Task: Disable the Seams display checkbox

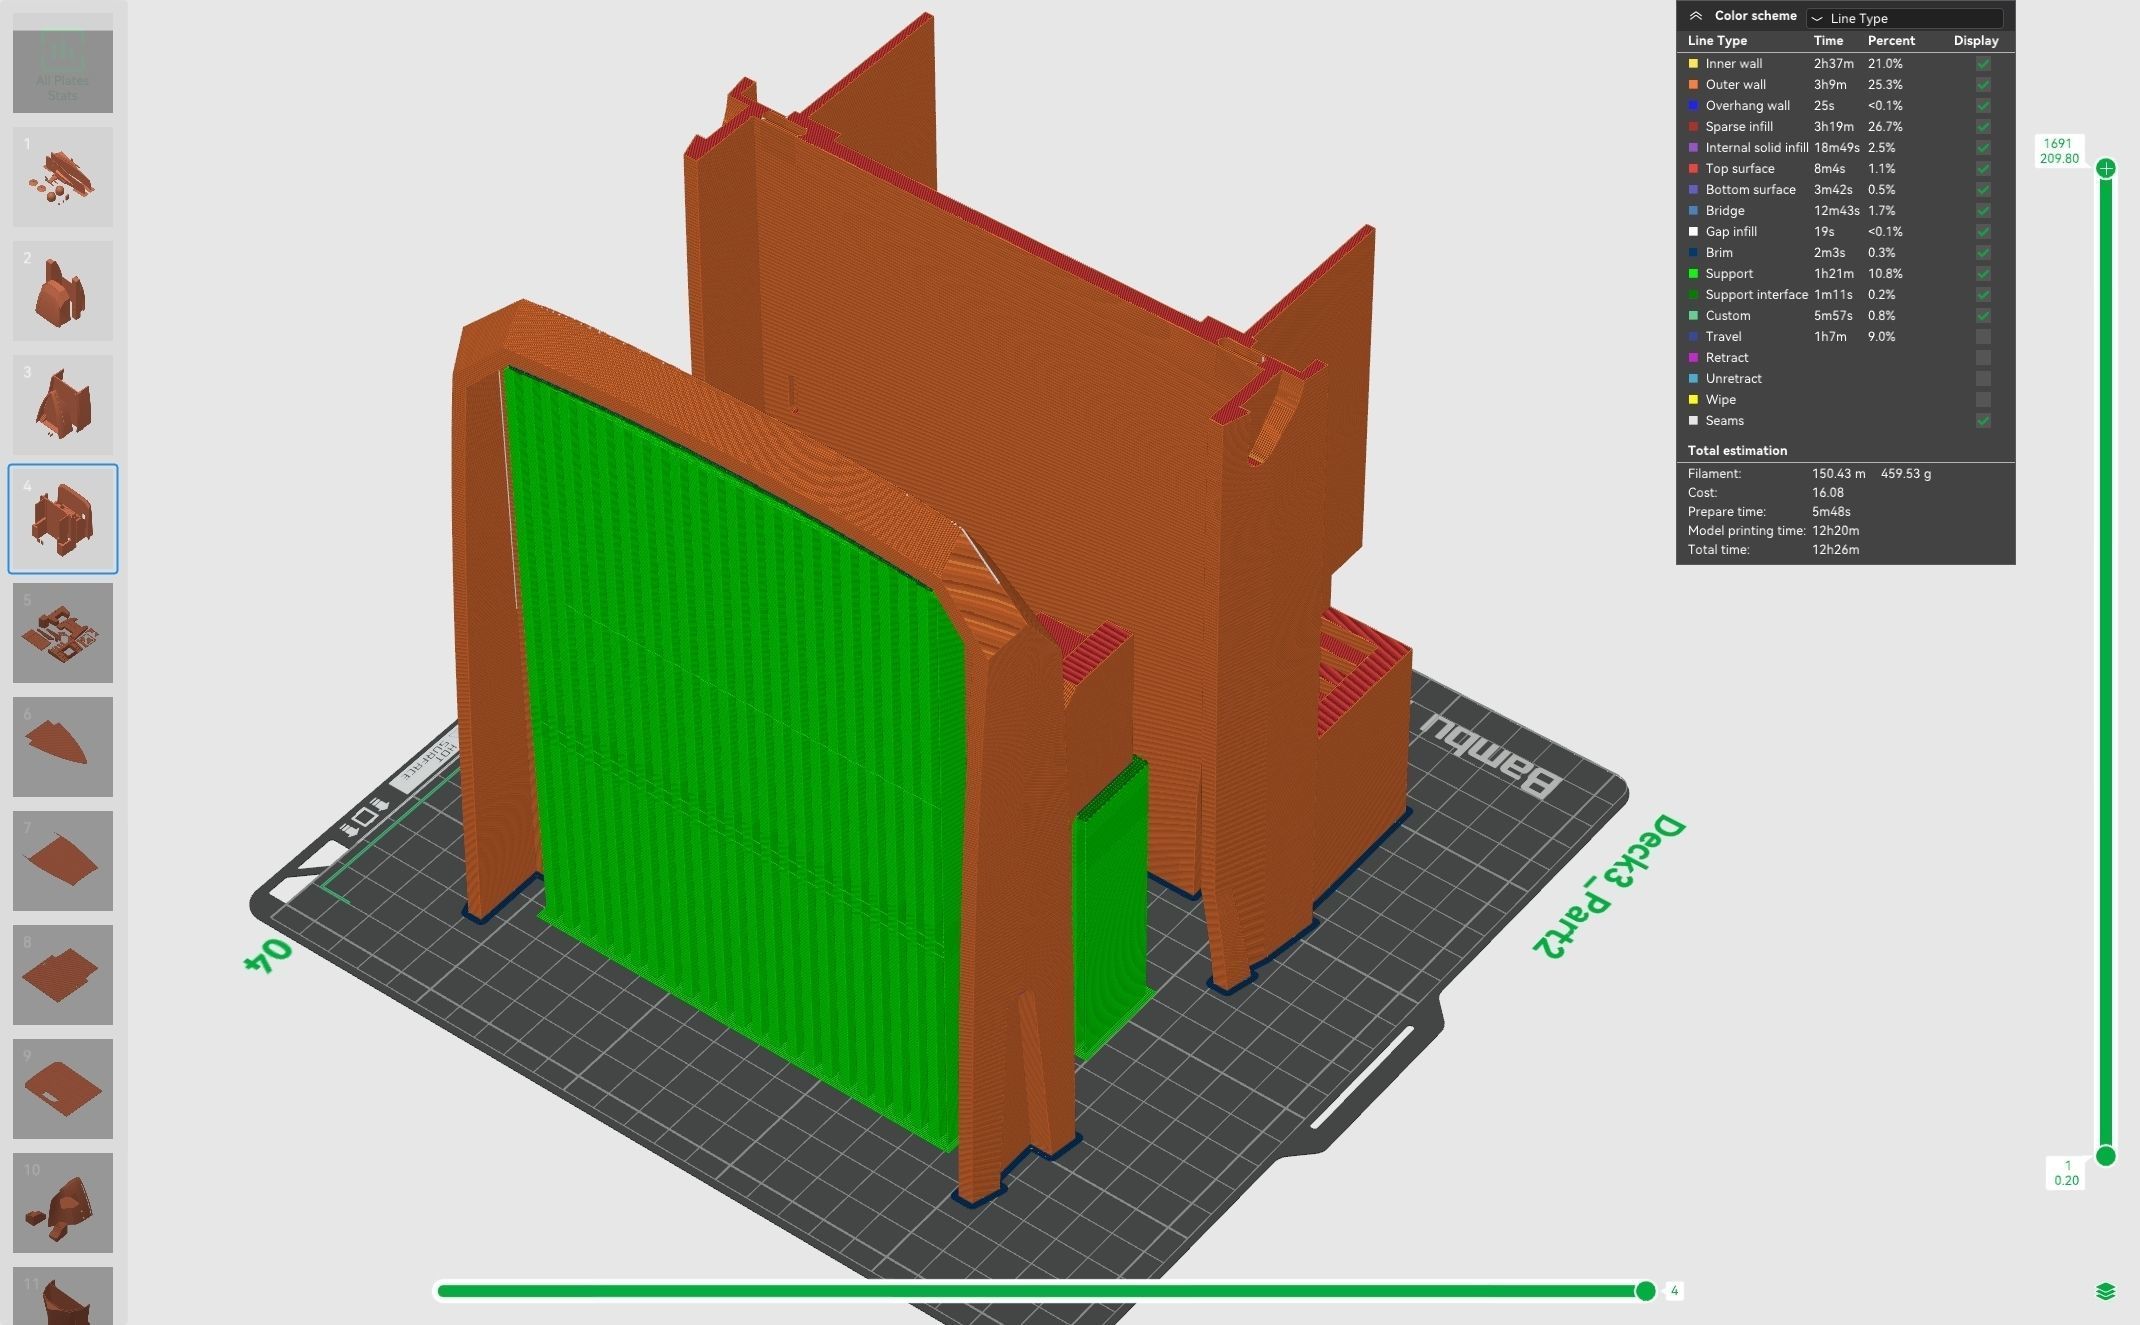Action: click(1983, 421)
